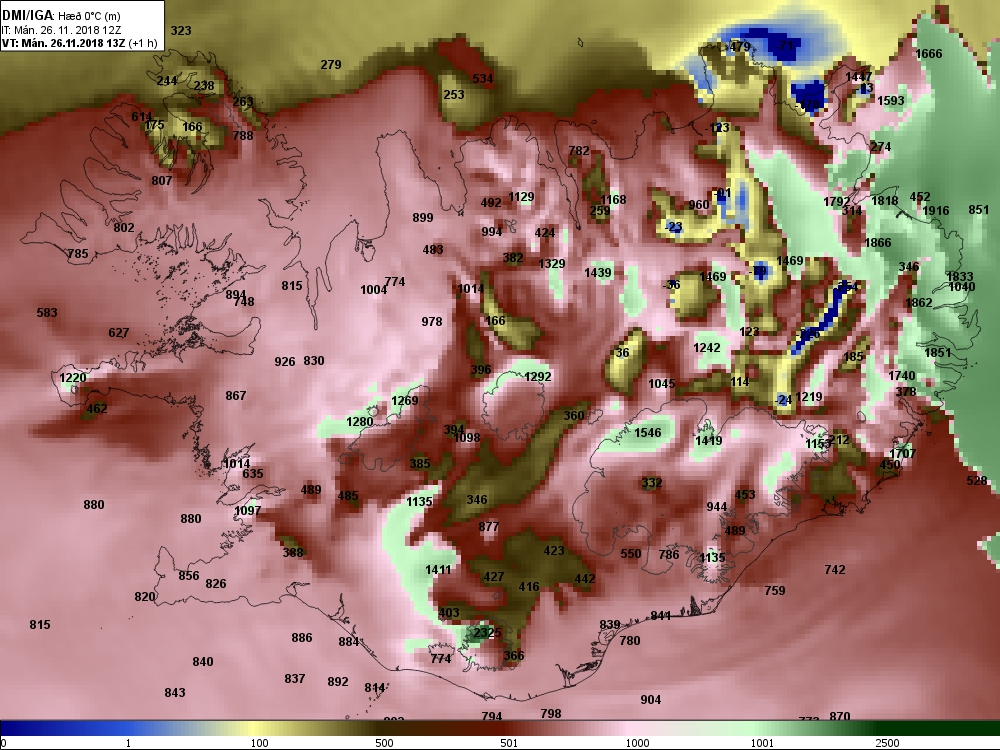Click the '501' label on the color scale

click(x=509, y=743)
